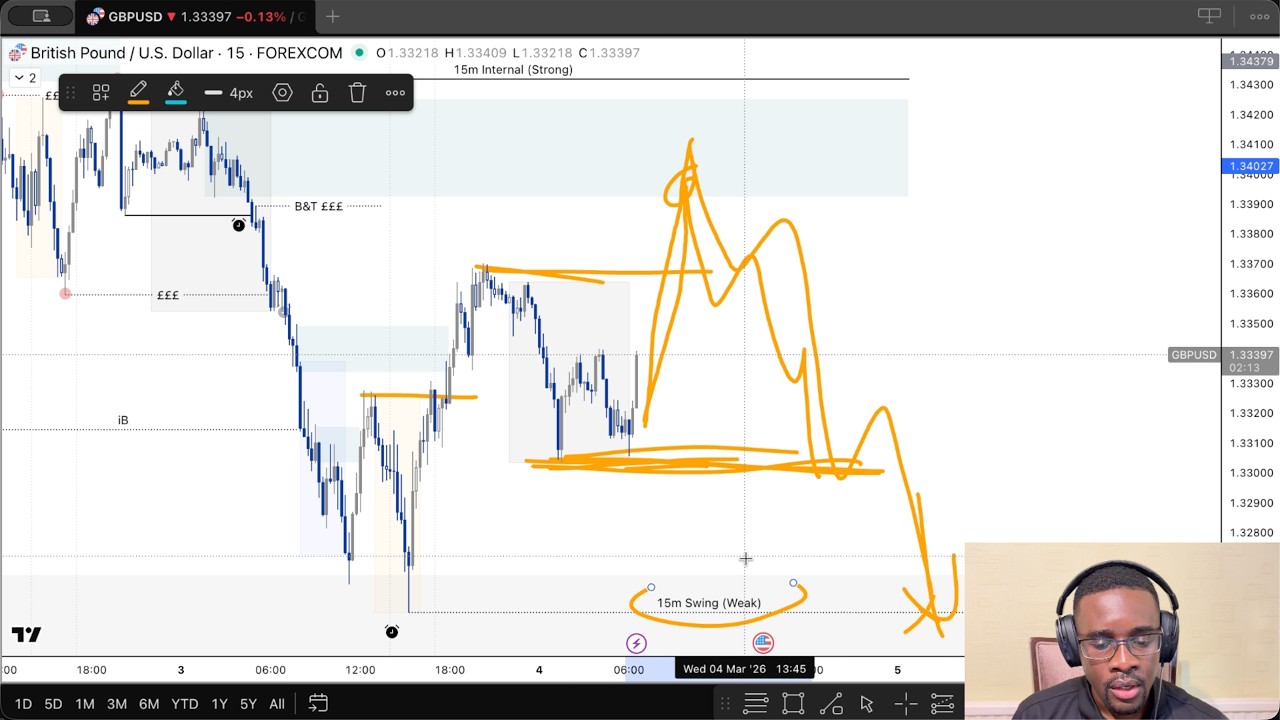This screenshot has height=720, width=1280.
Task: Select the B&T £££ label
Action: [318, 206]
